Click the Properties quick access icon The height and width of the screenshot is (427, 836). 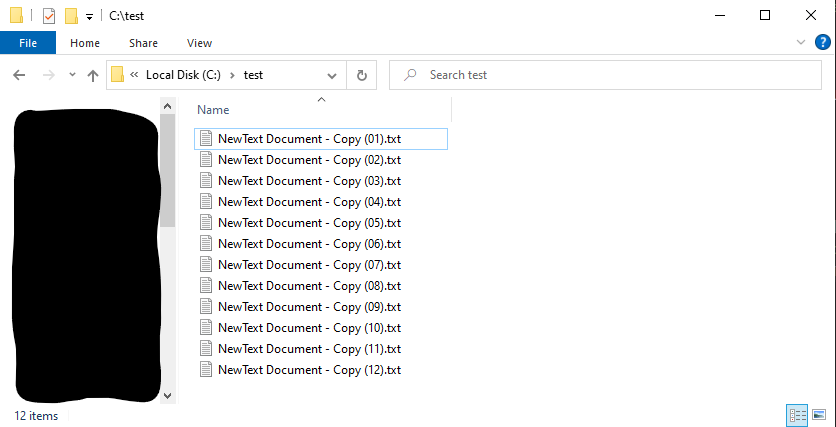[x=49, y=16]
